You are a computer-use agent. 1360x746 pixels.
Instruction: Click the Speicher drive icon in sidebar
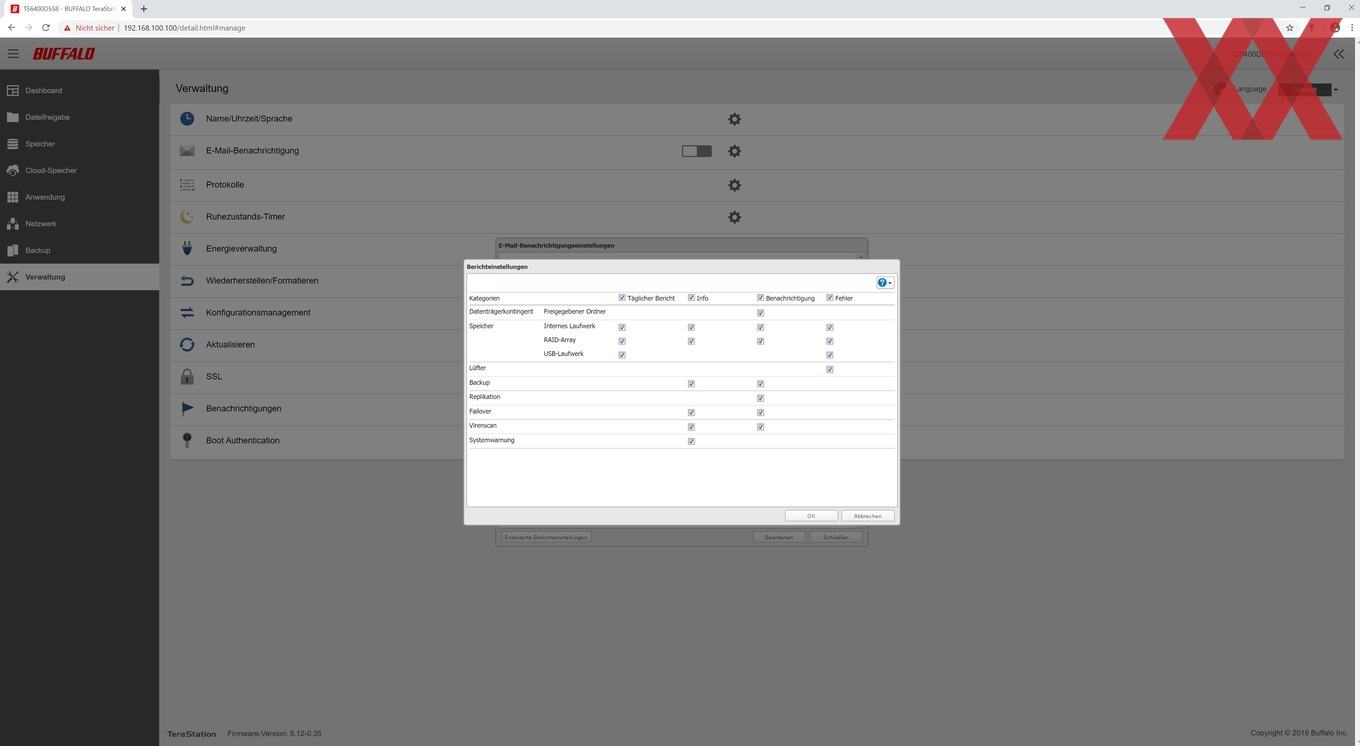[x=13, y=144]
